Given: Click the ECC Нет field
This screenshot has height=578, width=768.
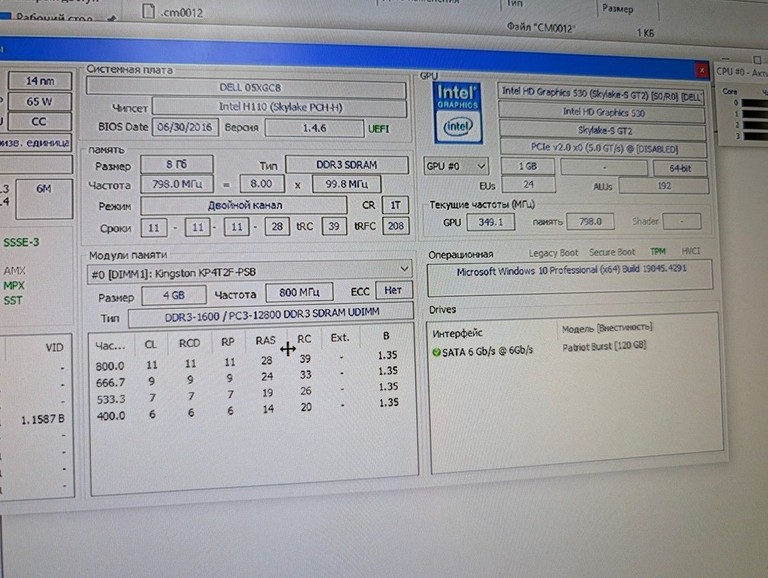Looking at the screenshot, I should tap(393, 290).
